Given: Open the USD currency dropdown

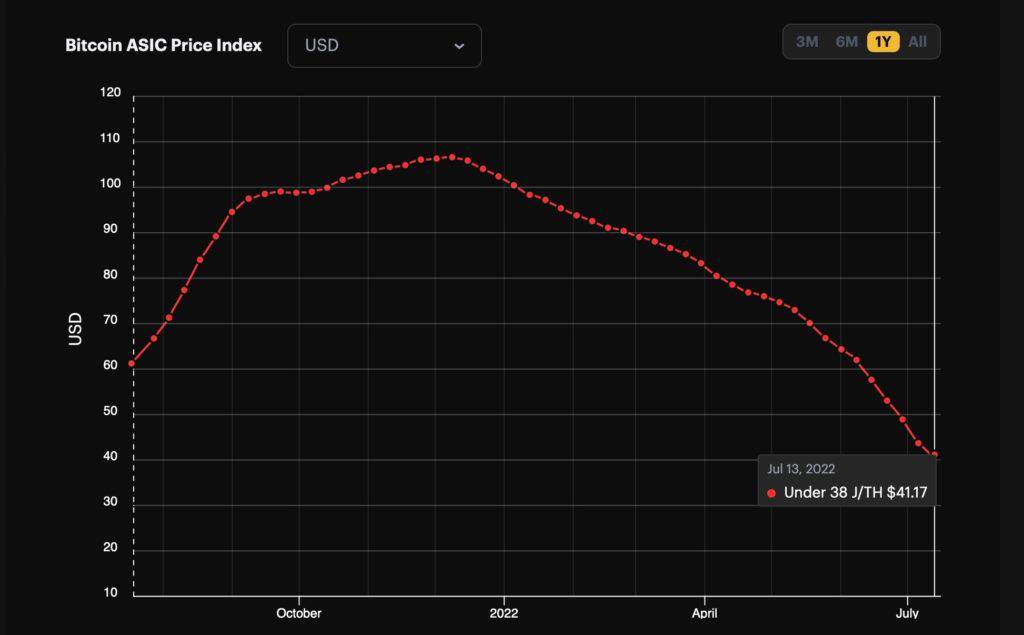Looking at the screenshot, I should (384, 46).
